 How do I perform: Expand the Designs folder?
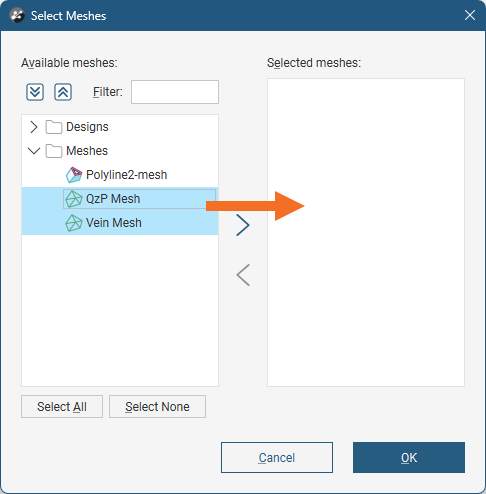click(x=34, y=127)
